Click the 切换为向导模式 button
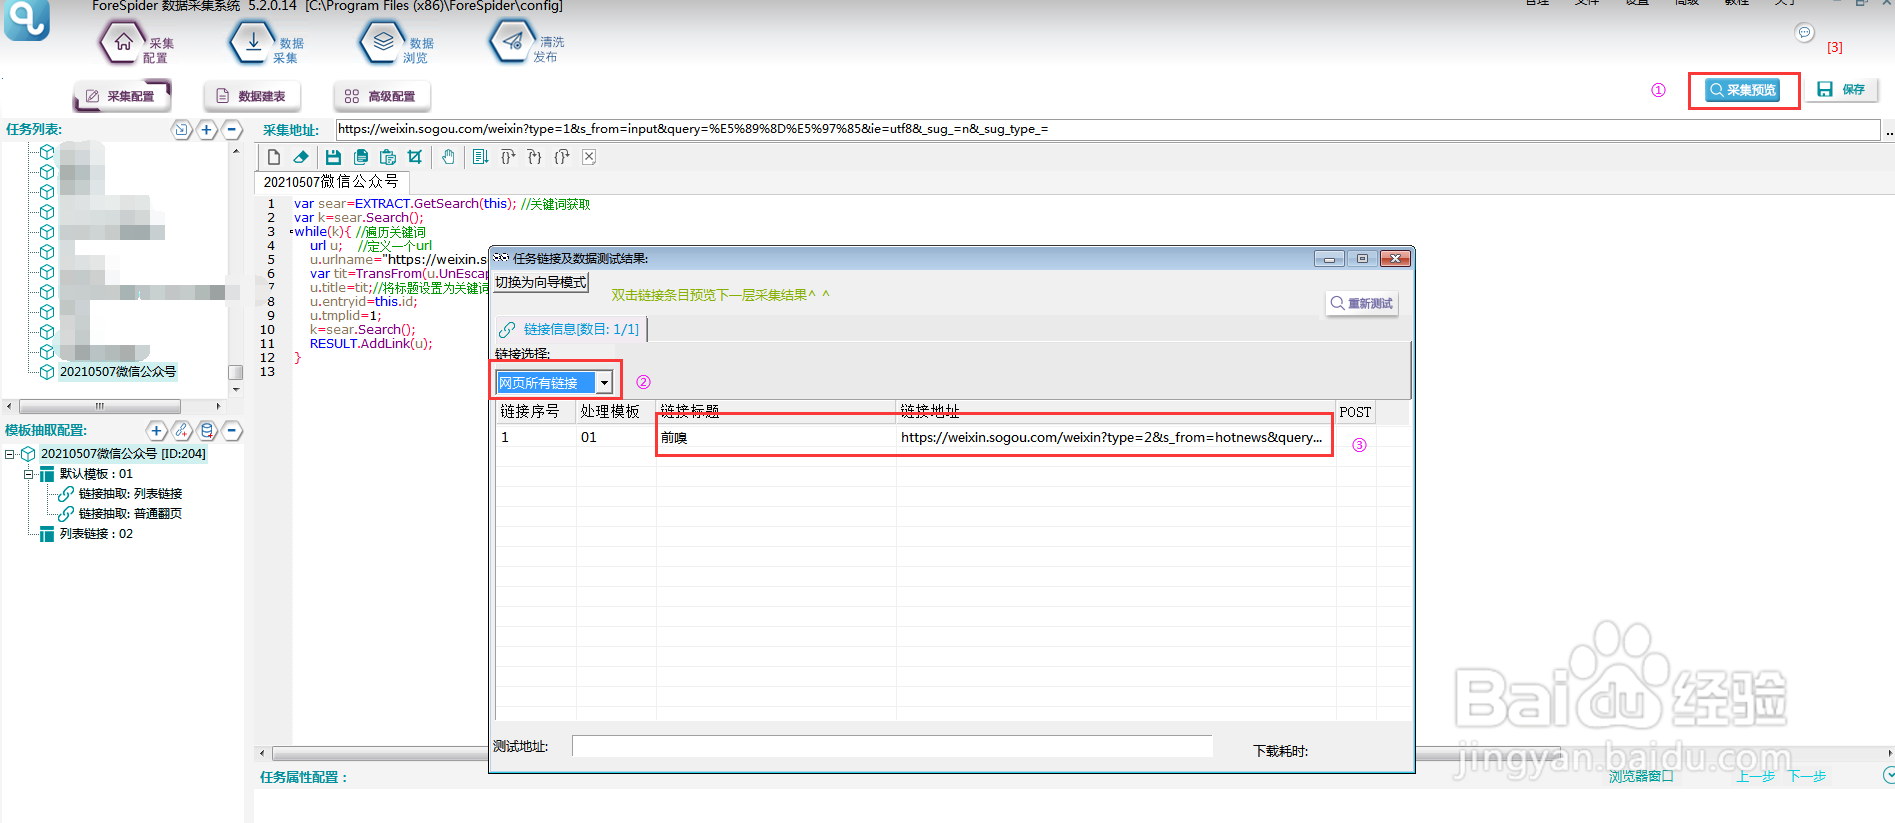Screen dimensions: 1895x823 [x=541, y=283]
